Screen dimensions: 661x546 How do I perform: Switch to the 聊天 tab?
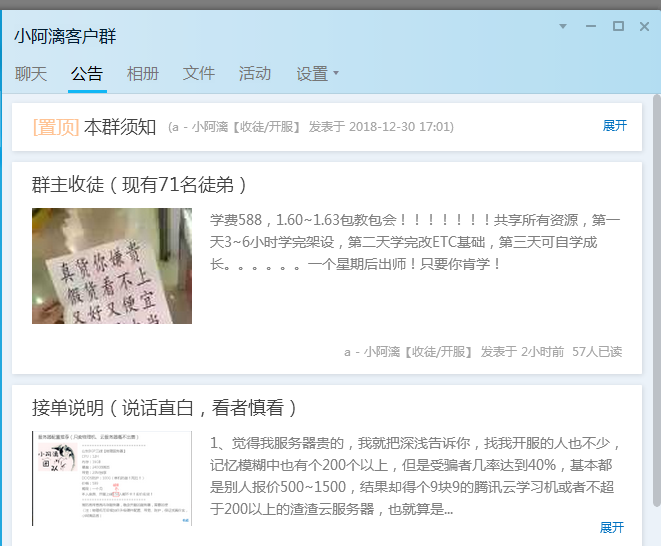pyautogui.click(x=31, y=73)
